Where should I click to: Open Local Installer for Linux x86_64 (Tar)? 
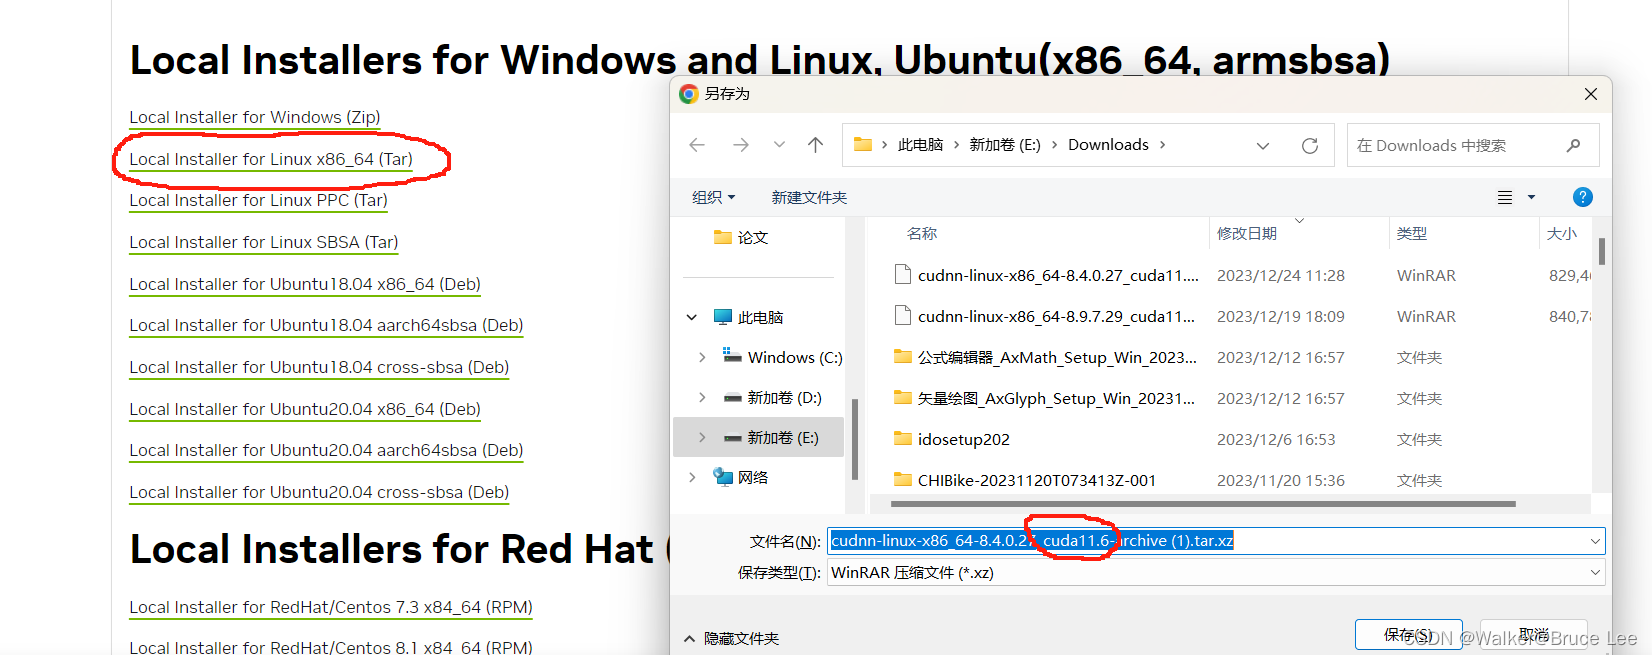point(271,159)
